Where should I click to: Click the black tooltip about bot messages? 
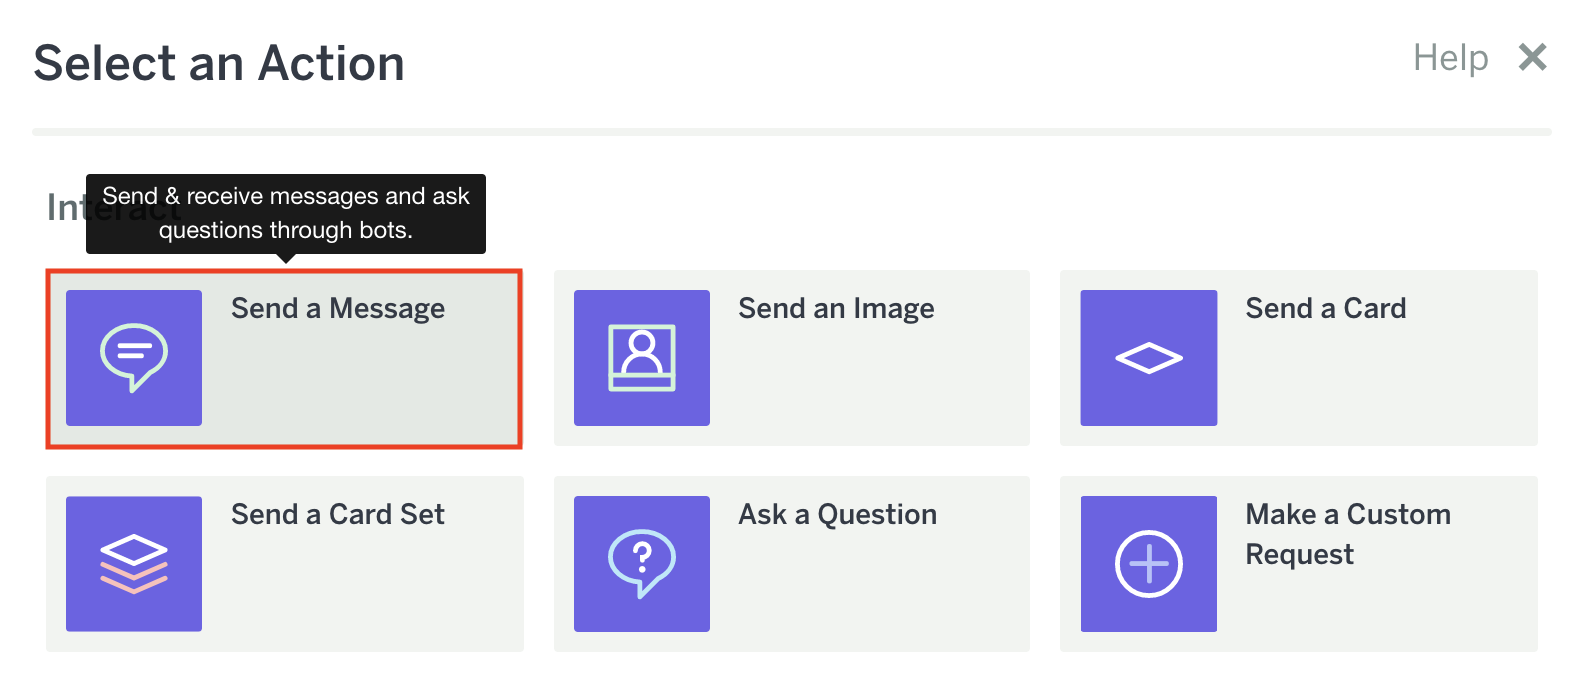[x=286, y=213]
